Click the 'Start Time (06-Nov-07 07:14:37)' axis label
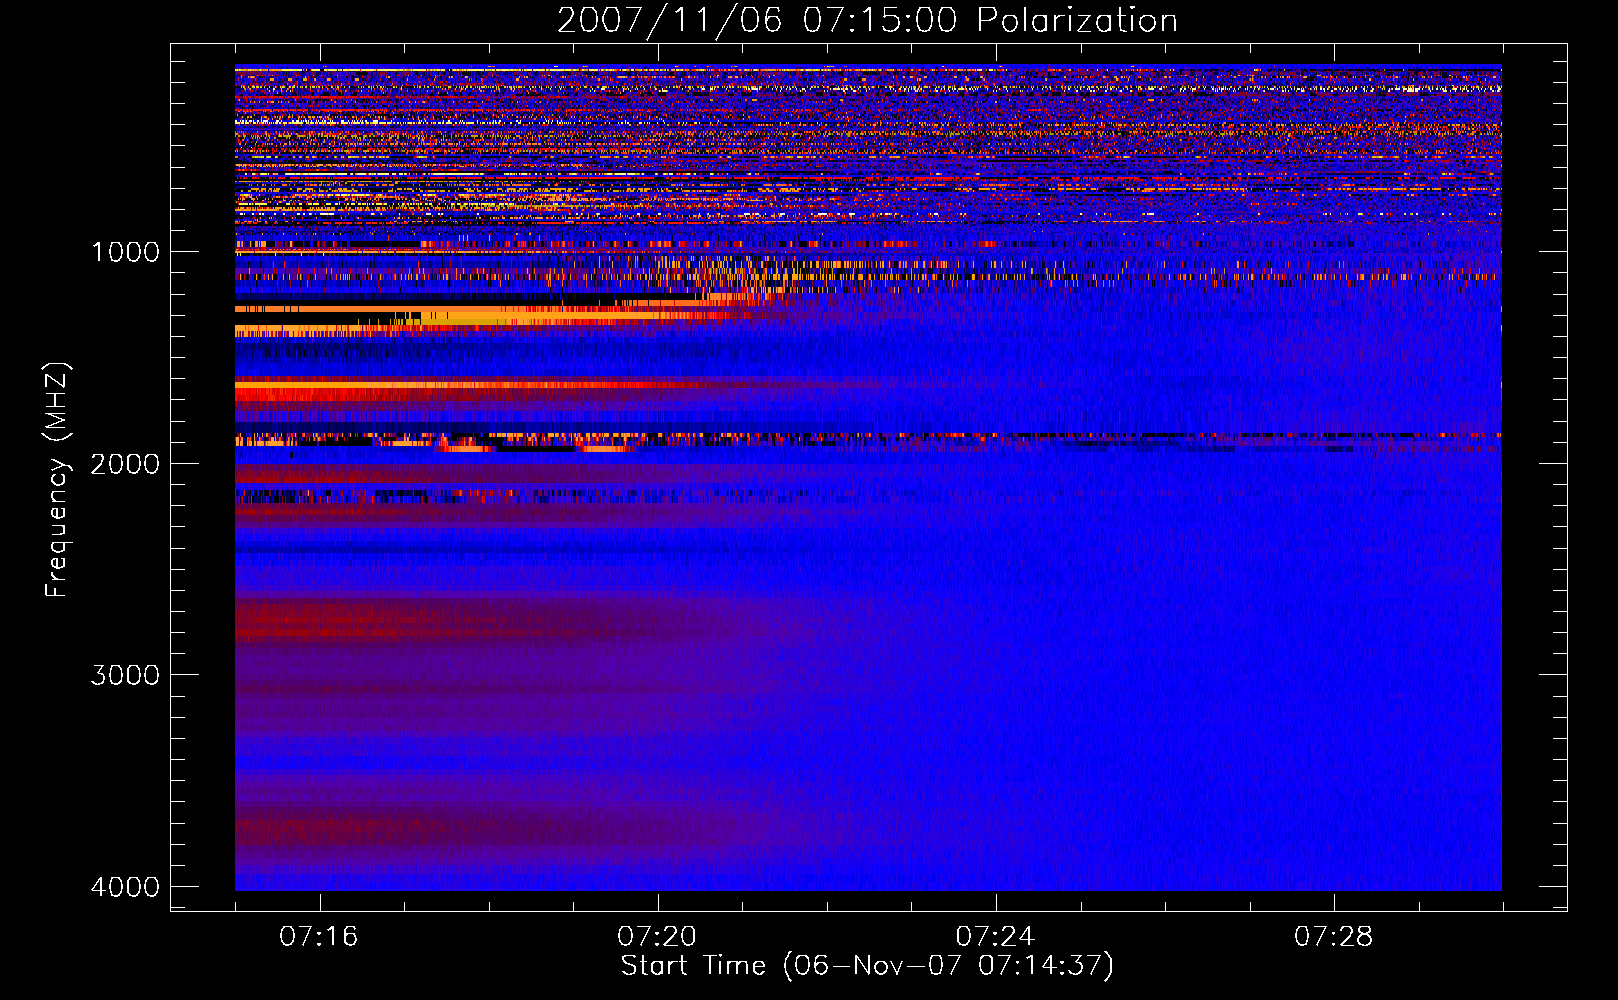The image size is (1618, 1000). pyautogui.click(x=867, y=966)
